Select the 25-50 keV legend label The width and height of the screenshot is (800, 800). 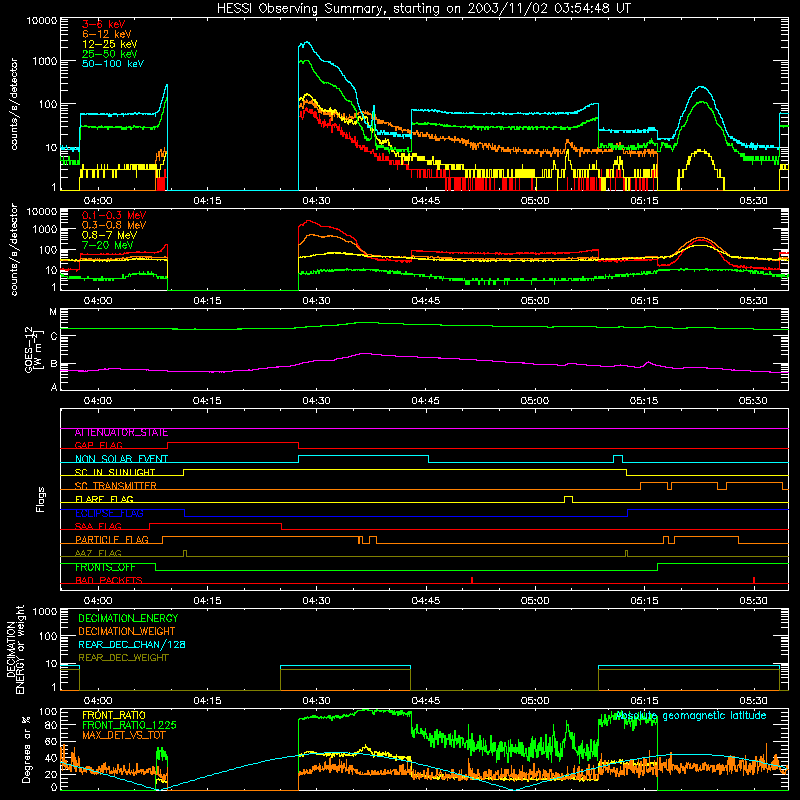pyautogui.click(x=110, y=54)
